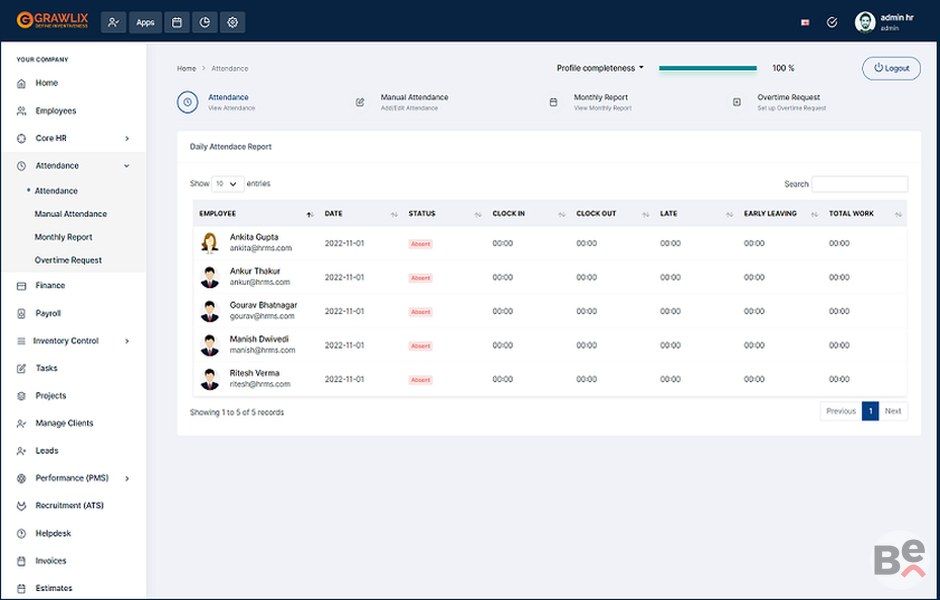940x600 pixels.
Task: Click the Payroll icon in sidebar
Action: (x=22, y=313)
